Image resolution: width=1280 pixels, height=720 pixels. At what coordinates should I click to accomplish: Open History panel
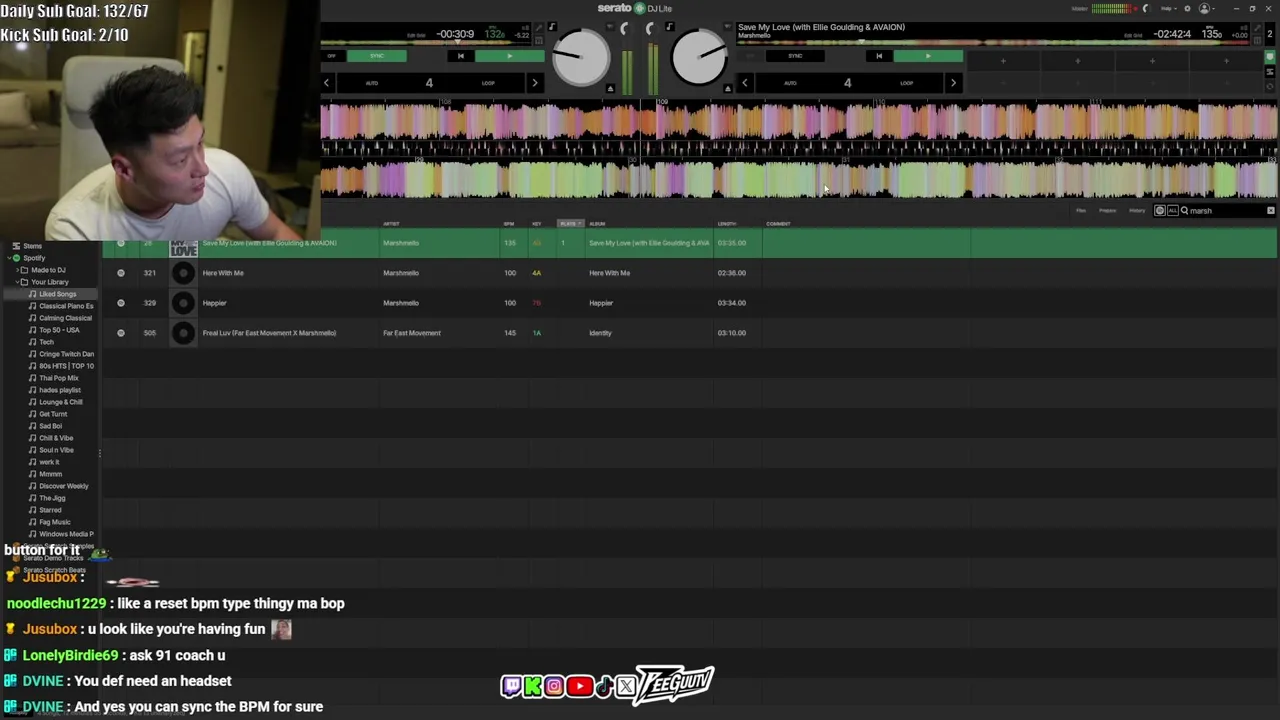(1137, 211)
